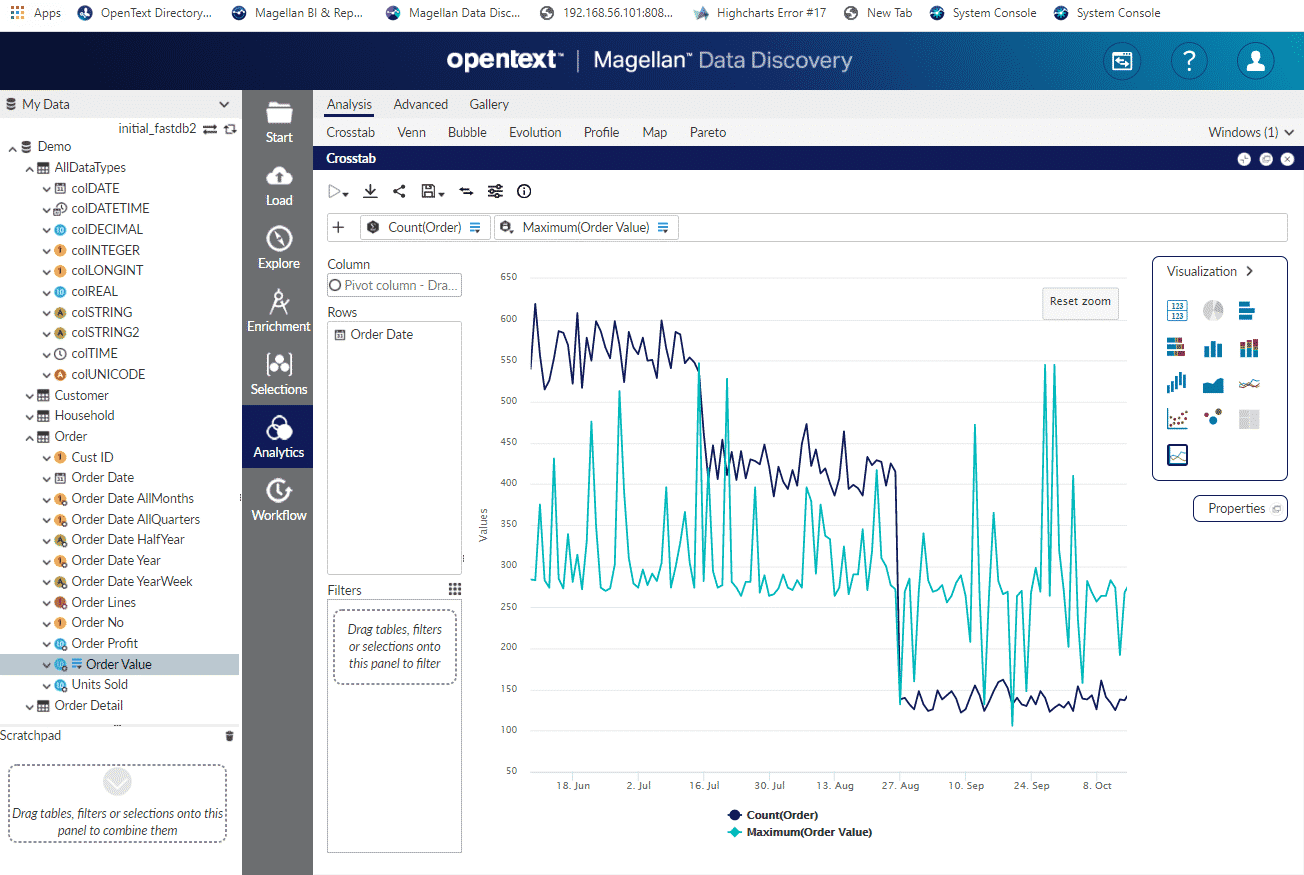Click the info icon in the toolbar
Screen dimensions: 1304x875
[x=523, y=191]
